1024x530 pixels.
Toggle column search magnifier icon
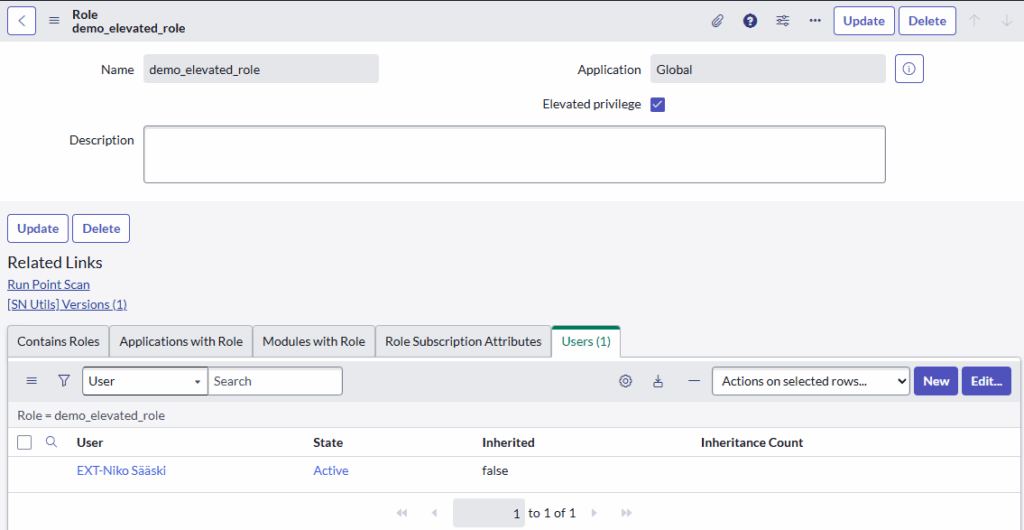point(51,443)
